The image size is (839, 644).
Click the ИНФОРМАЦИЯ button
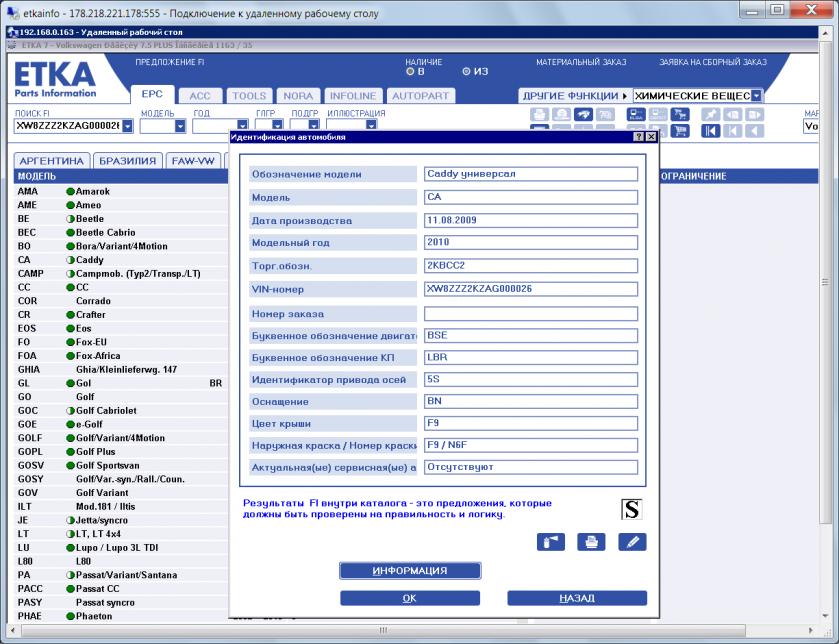[410, 571]
